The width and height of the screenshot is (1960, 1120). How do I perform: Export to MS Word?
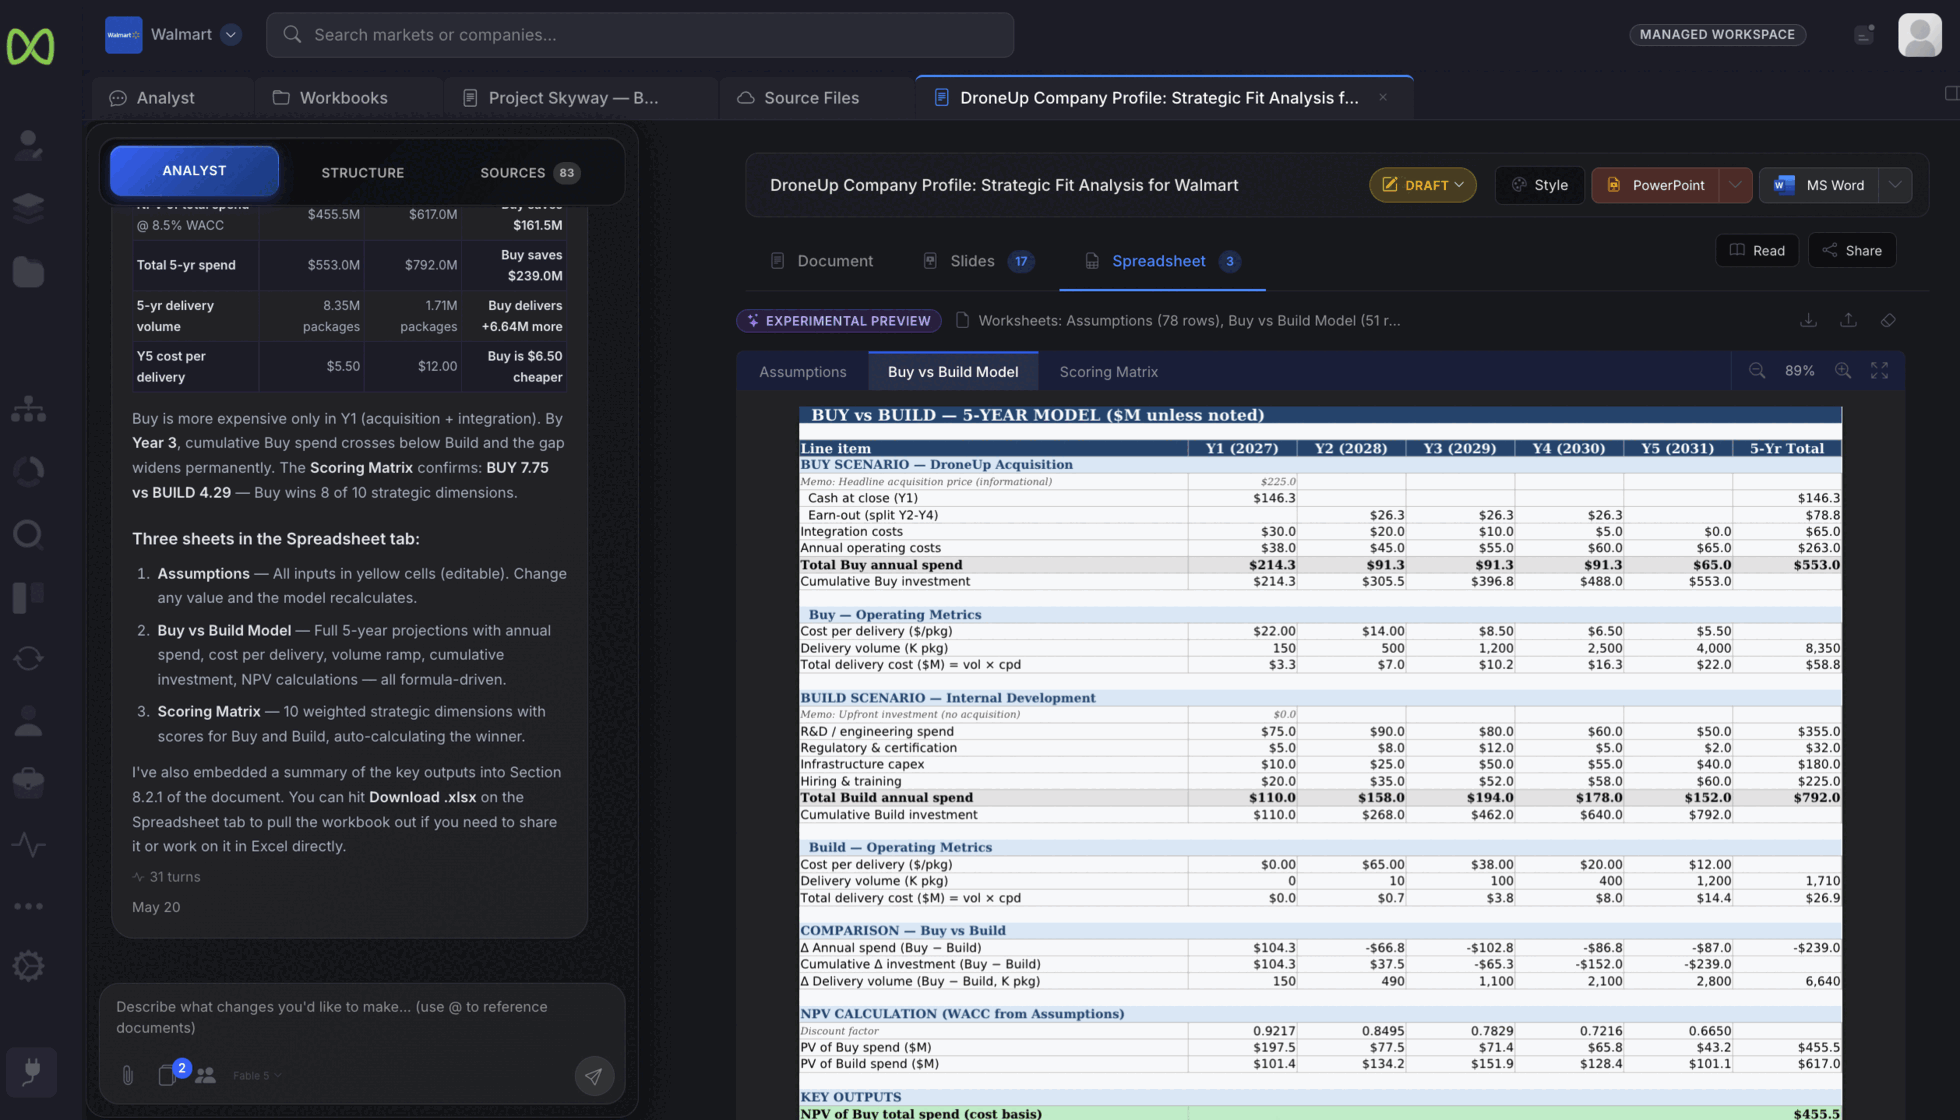coord(1819,185)
